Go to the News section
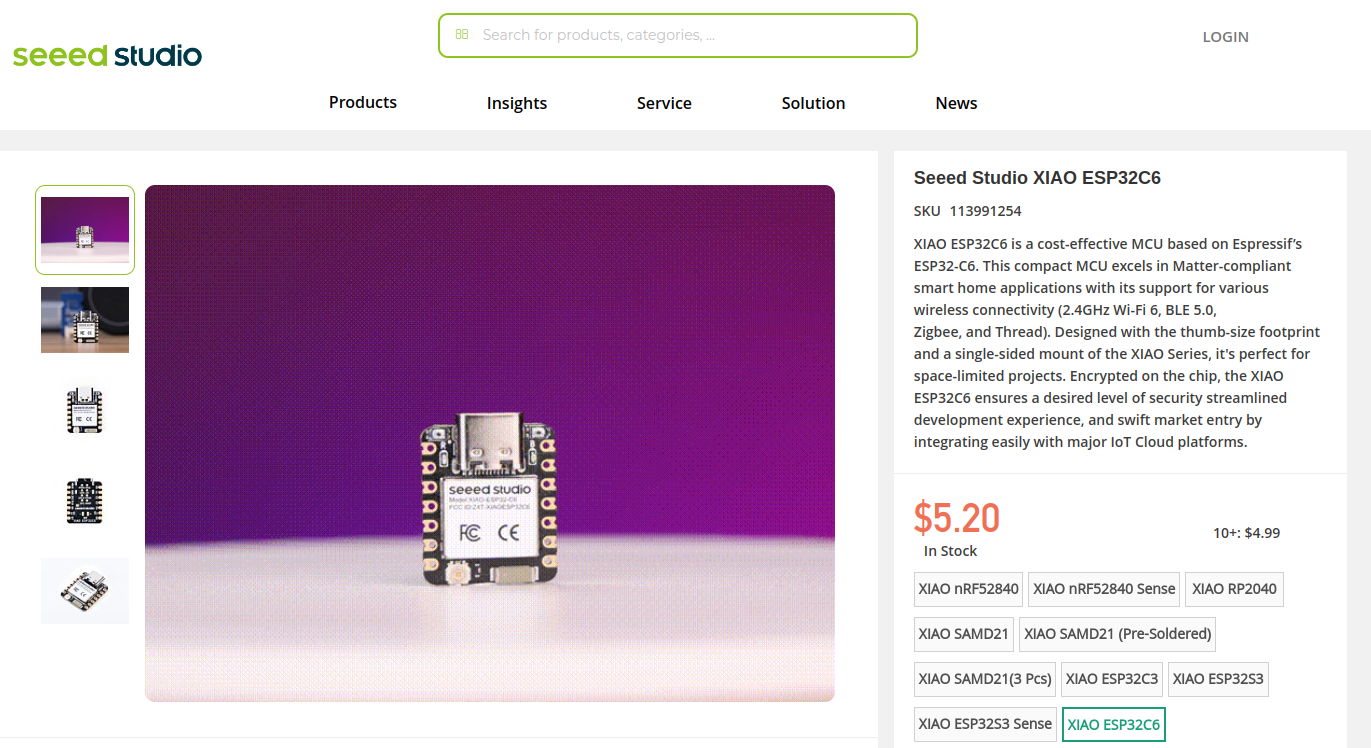 (957, 103)
